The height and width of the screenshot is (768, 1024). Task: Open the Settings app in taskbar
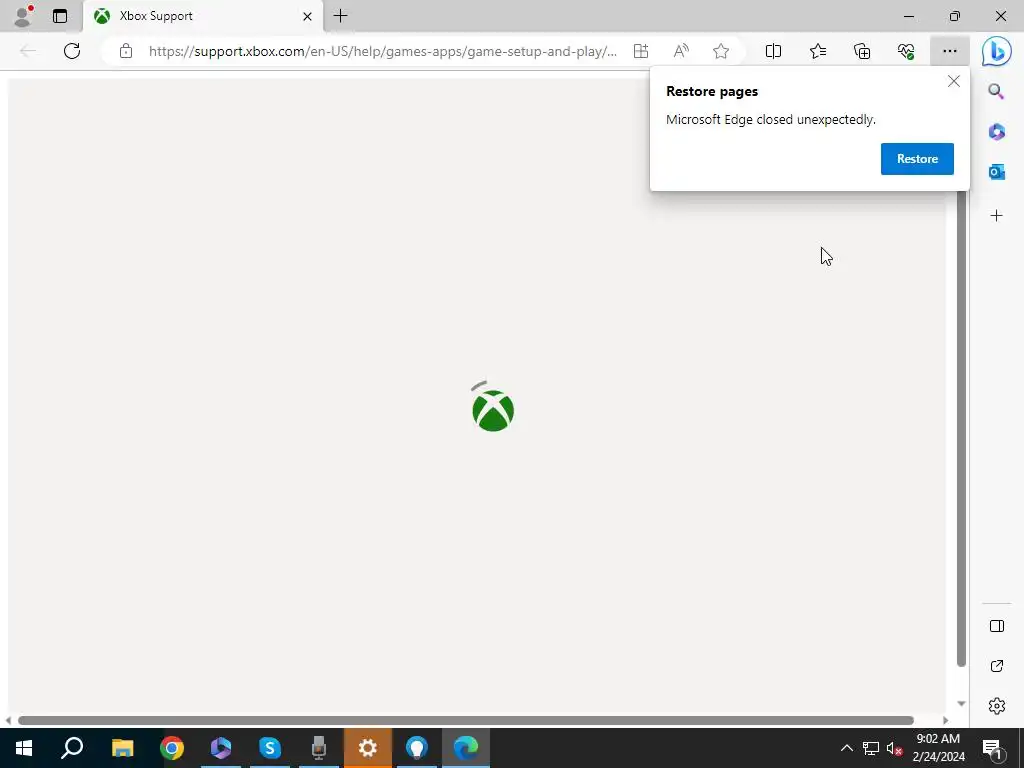tap(368, 748)
